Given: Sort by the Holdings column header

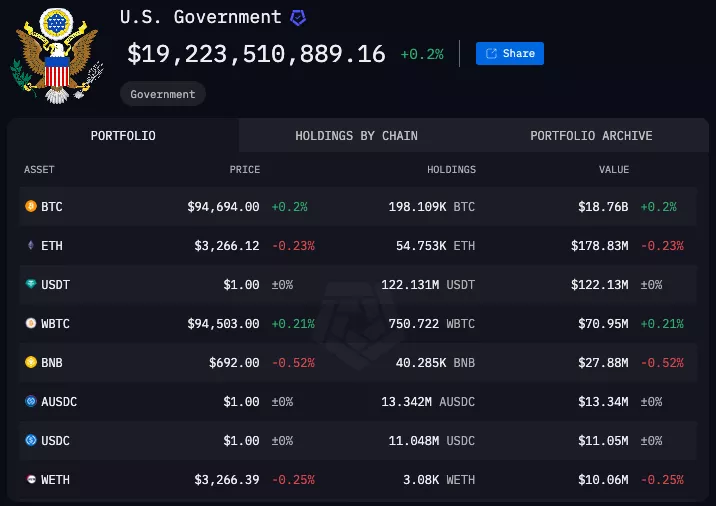Looking at the screenshot, I should 451,170.
